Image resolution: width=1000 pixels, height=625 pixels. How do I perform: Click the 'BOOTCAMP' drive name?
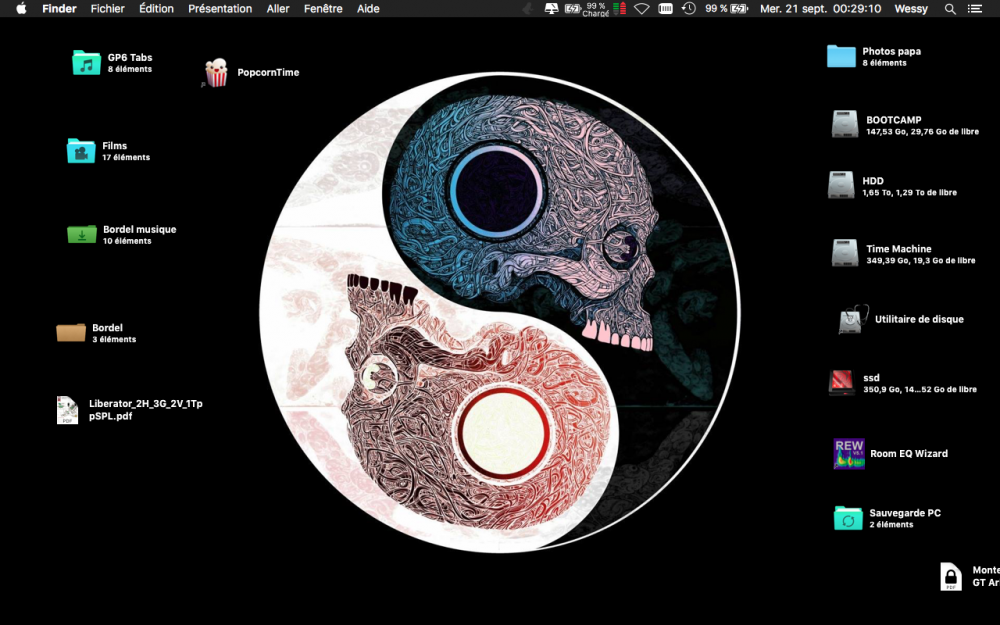coord(893,119)
